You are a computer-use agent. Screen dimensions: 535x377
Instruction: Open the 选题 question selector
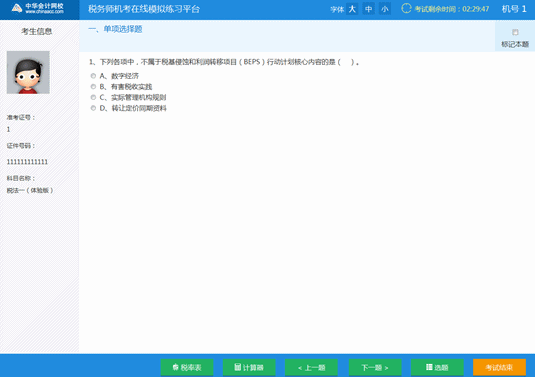tap(437, 367)
